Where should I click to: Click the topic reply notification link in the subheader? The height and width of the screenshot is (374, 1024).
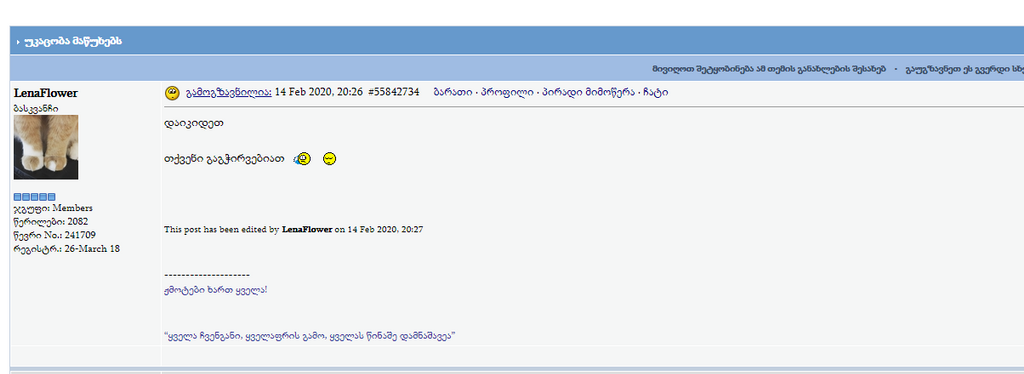point(769,69)
